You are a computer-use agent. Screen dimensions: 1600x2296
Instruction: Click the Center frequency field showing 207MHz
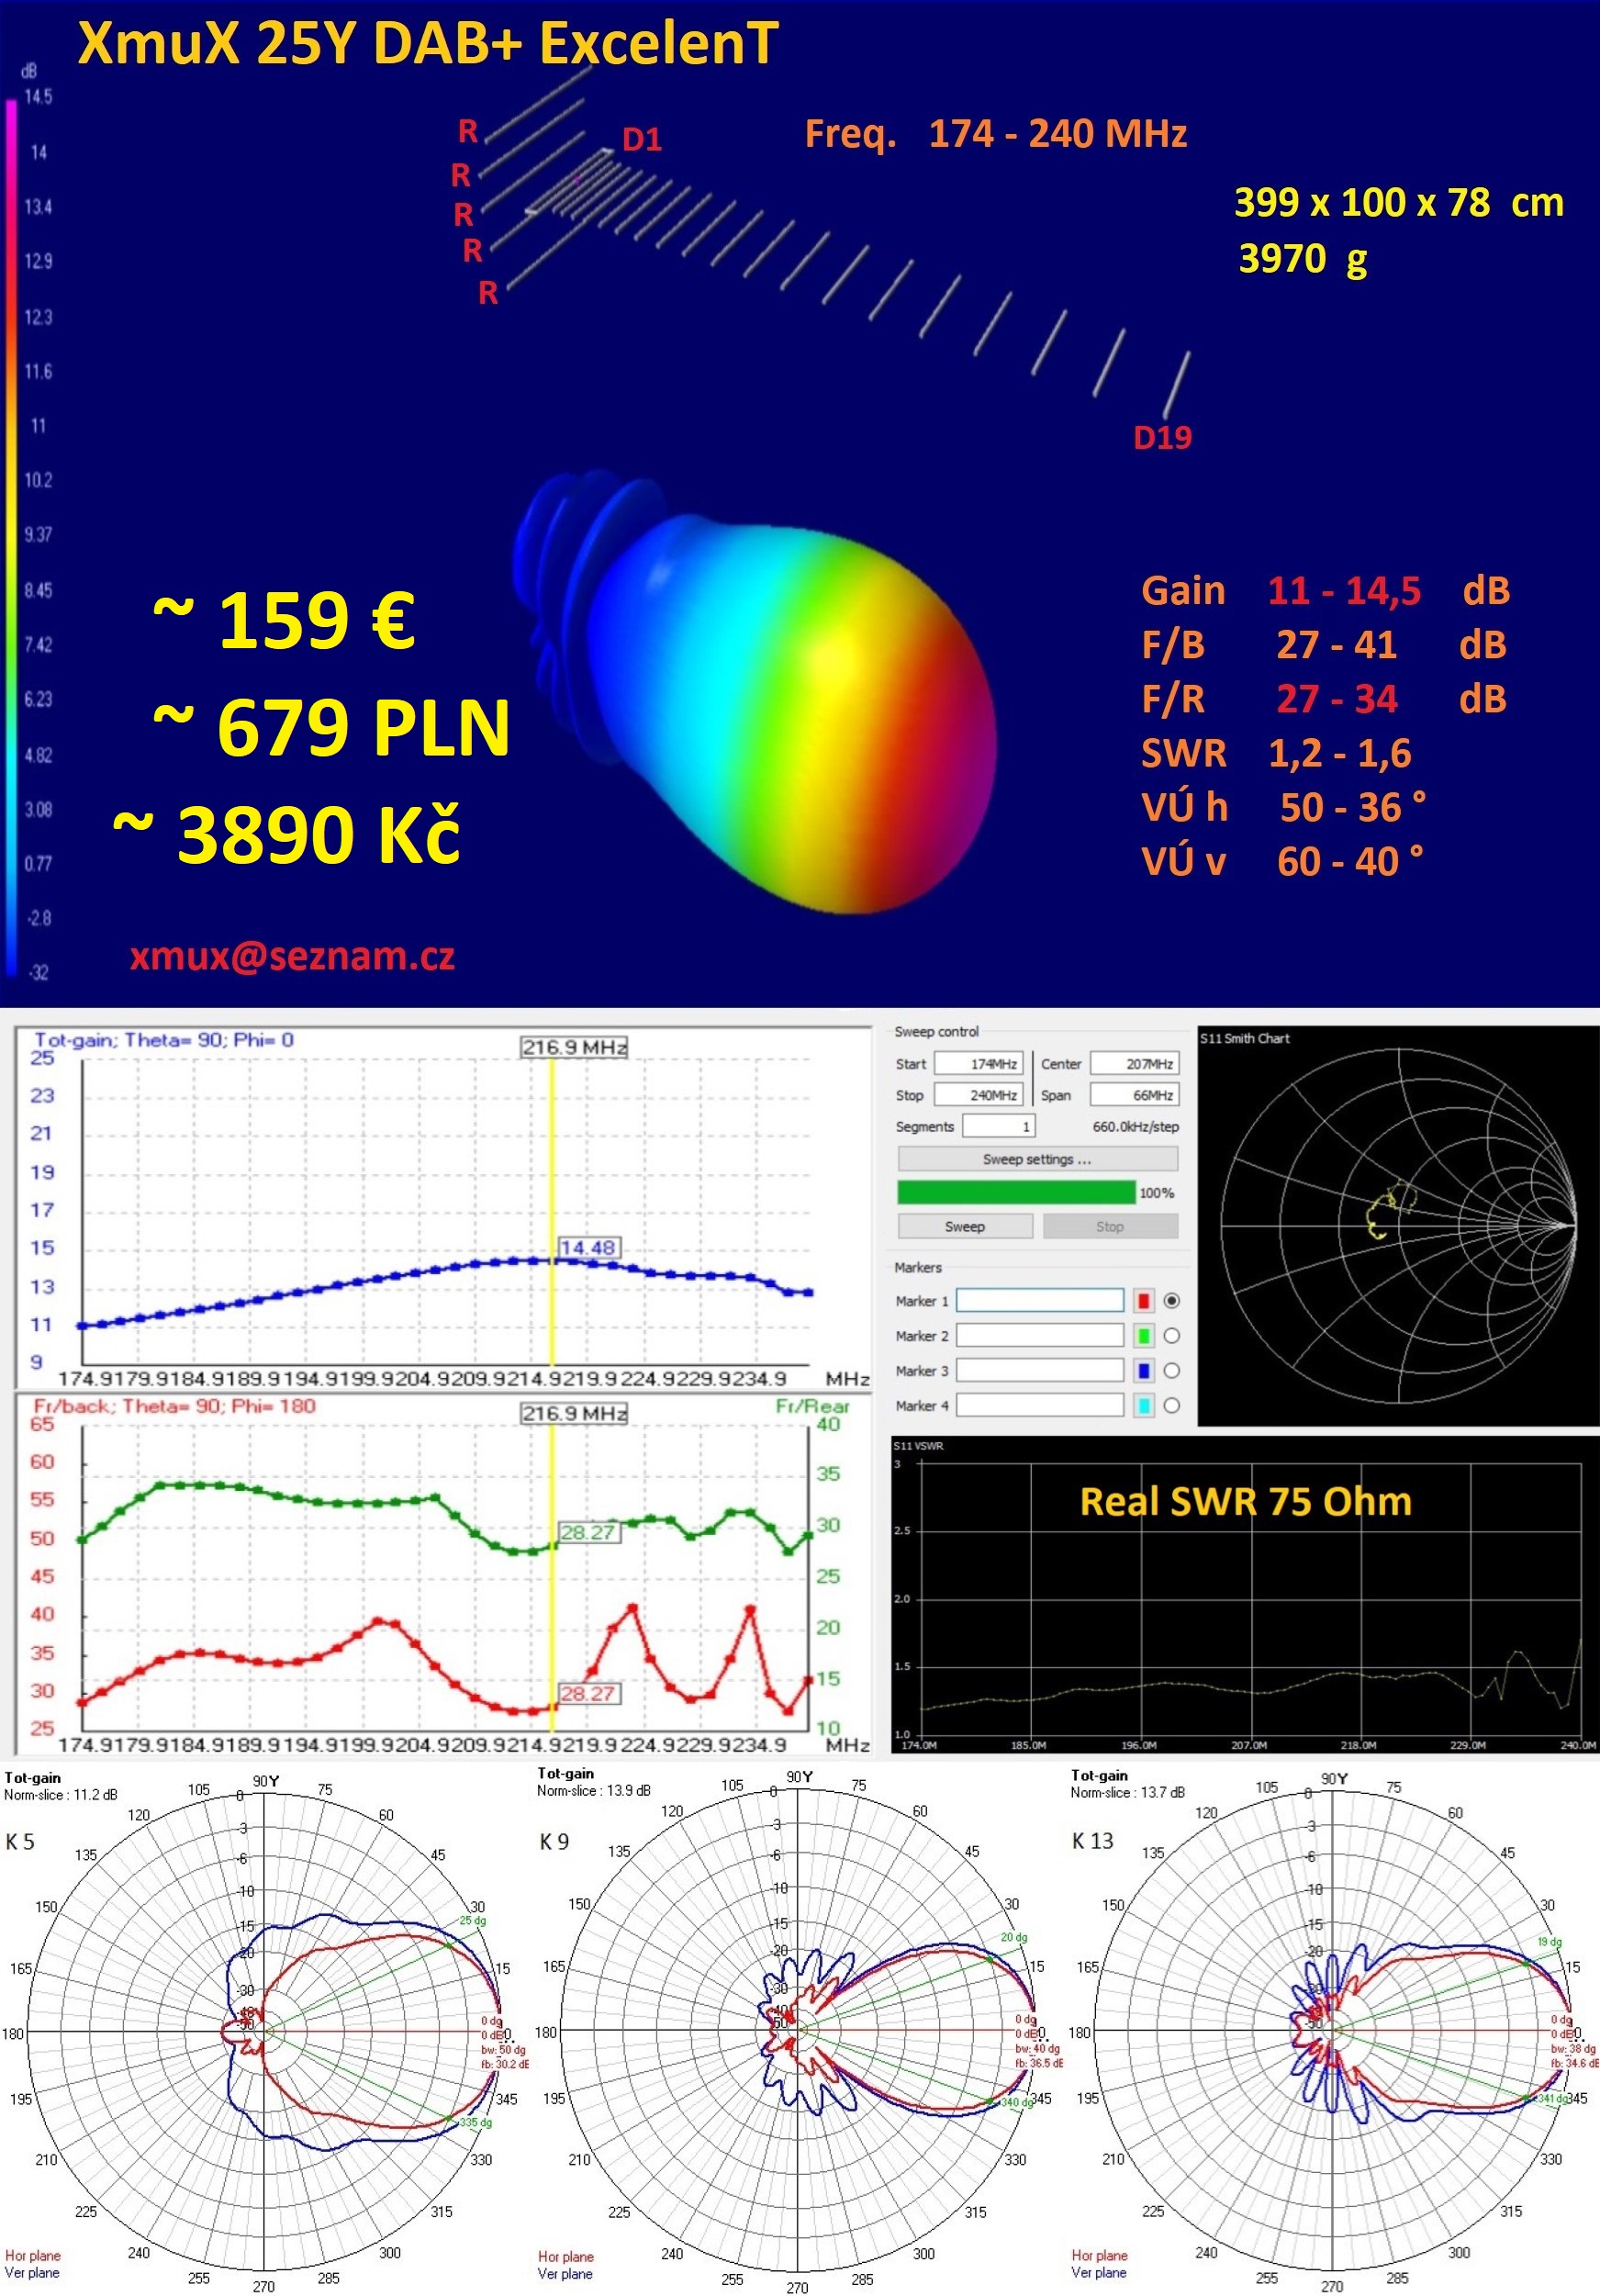(1134, 1064)
